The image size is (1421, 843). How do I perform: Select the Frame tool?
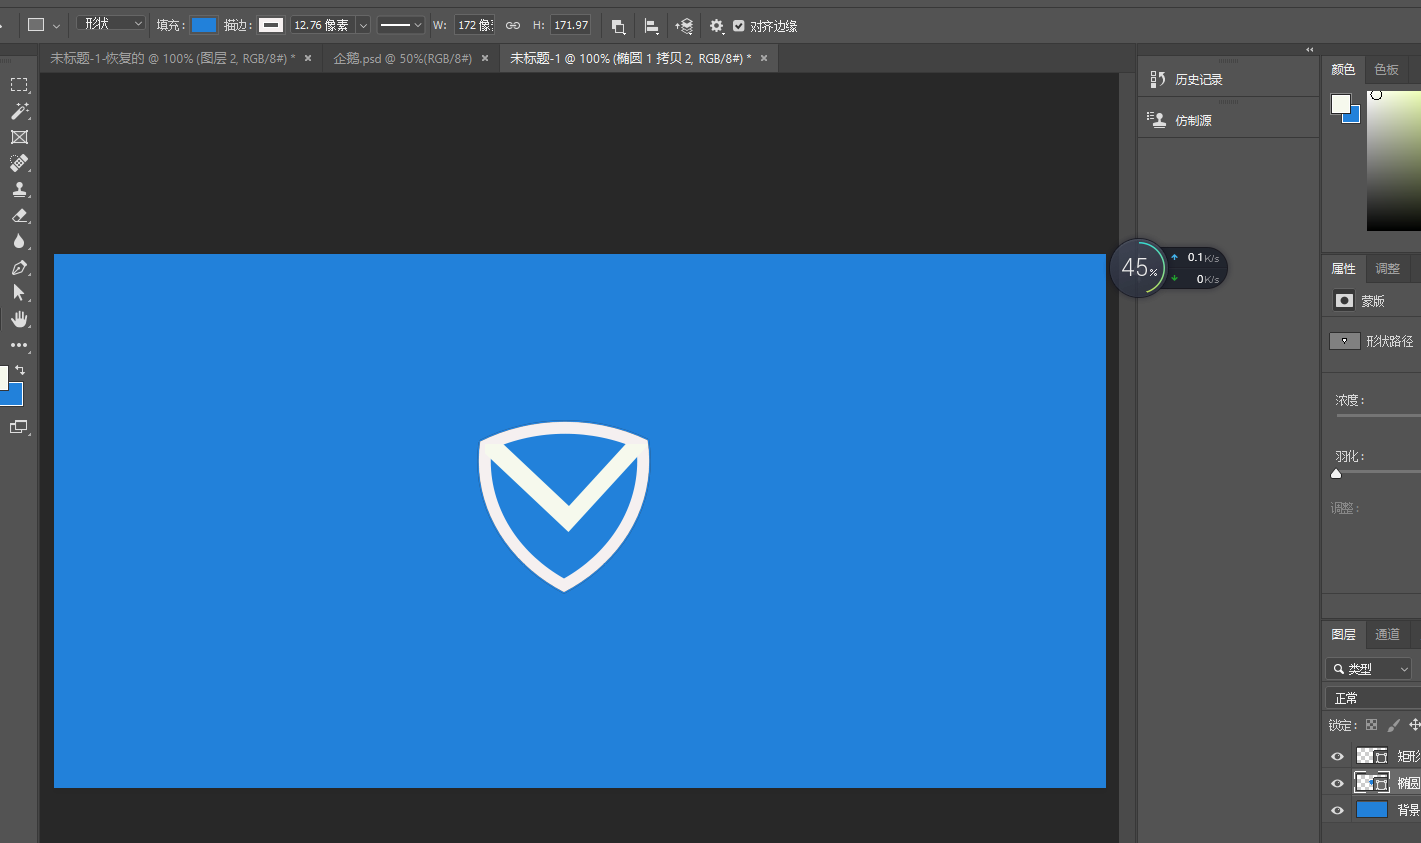(19, 137)
